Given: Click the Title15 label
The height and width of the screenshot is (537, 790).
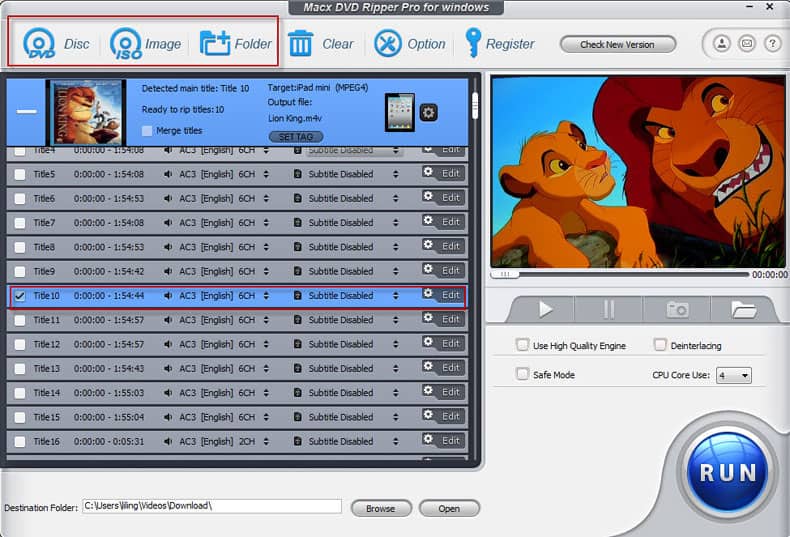Looking at the screenshot, I should click(x=46, y=417).
